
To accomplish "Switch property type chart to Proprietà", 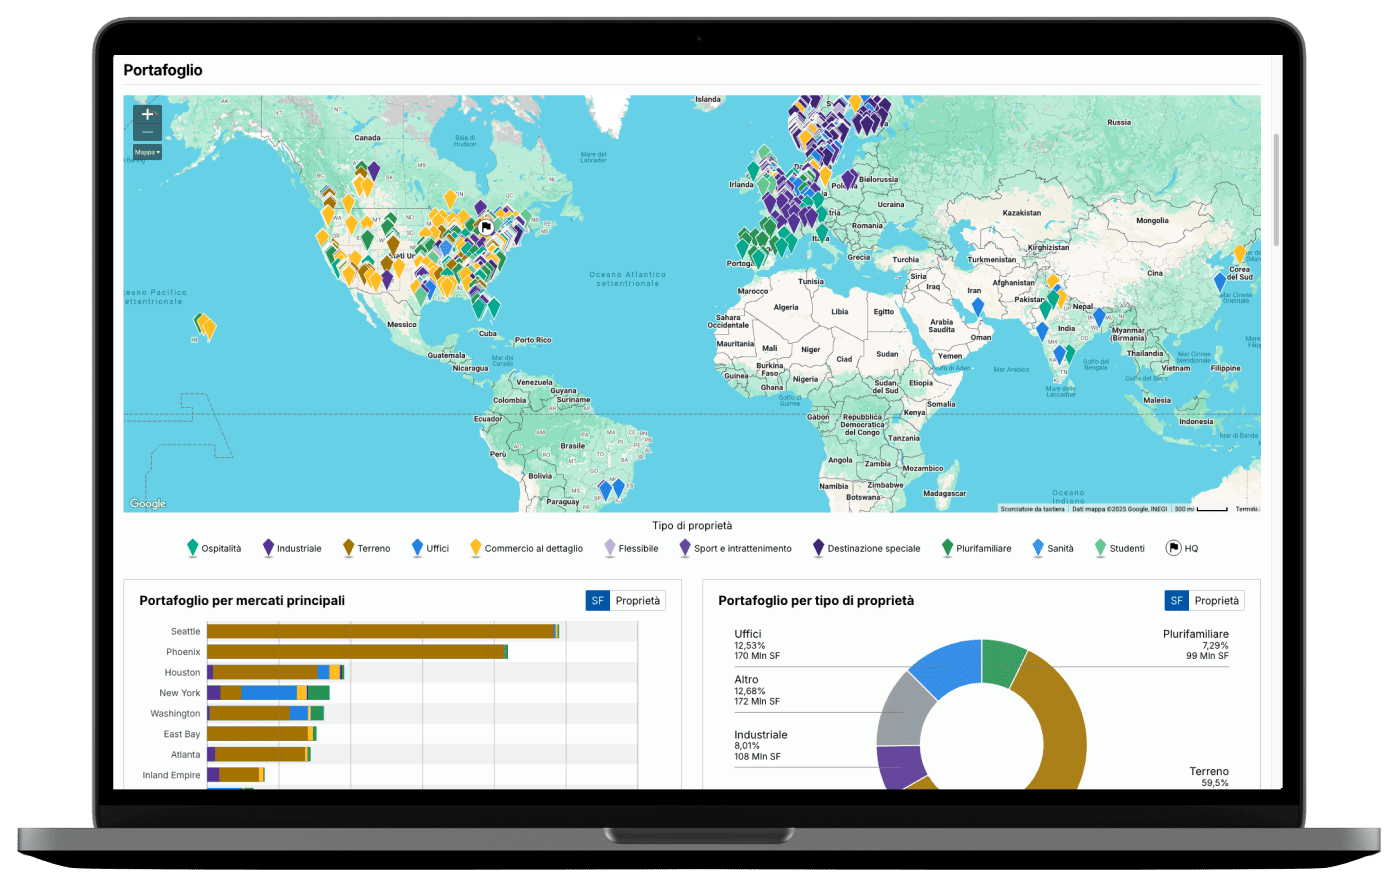I will pos(1217,601).
